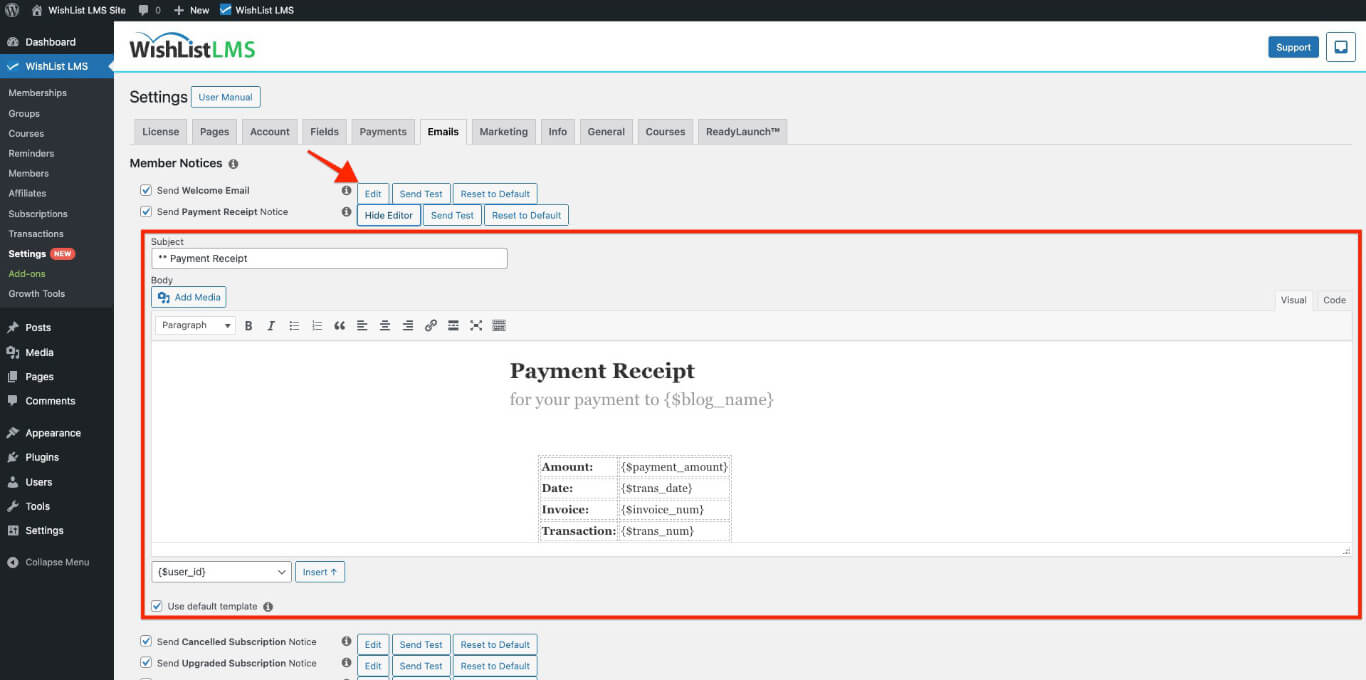Toggle bold formatting in the editor toolbar
The width and height of the screenshot is (1366, 680).
(248, 325)
